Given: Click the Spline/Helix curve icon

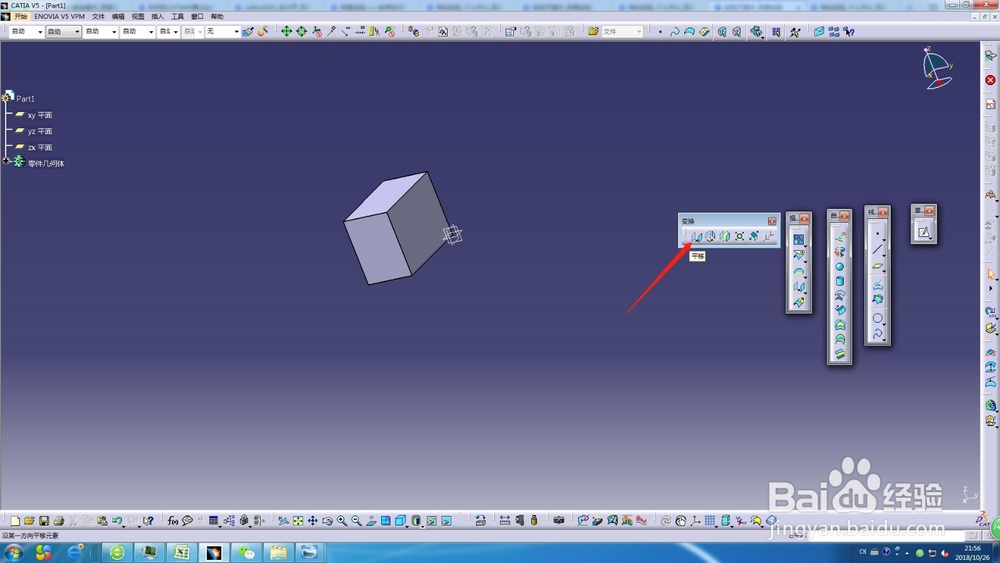Looking at the screenshot, I should point(878,333).
